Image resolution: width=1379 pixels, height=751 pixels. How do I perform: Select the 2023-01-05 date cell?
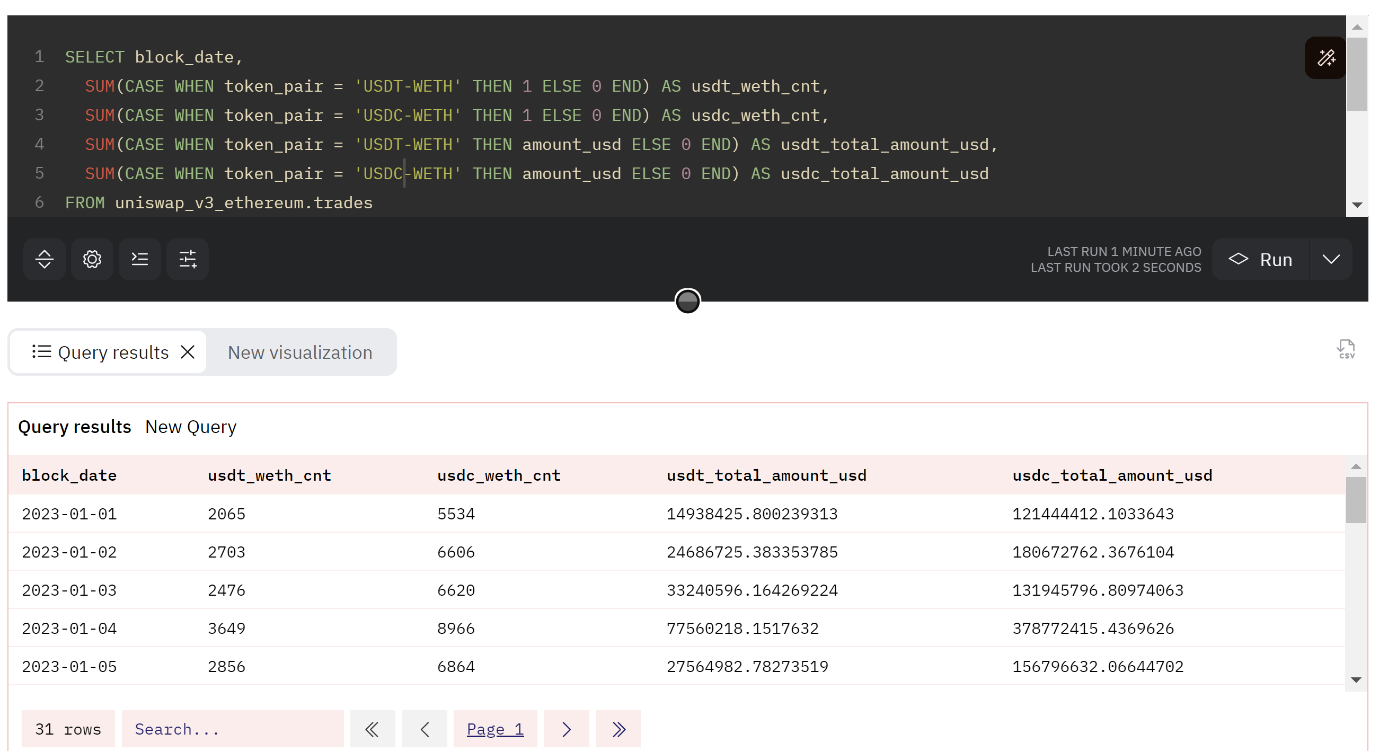point(69,666)
